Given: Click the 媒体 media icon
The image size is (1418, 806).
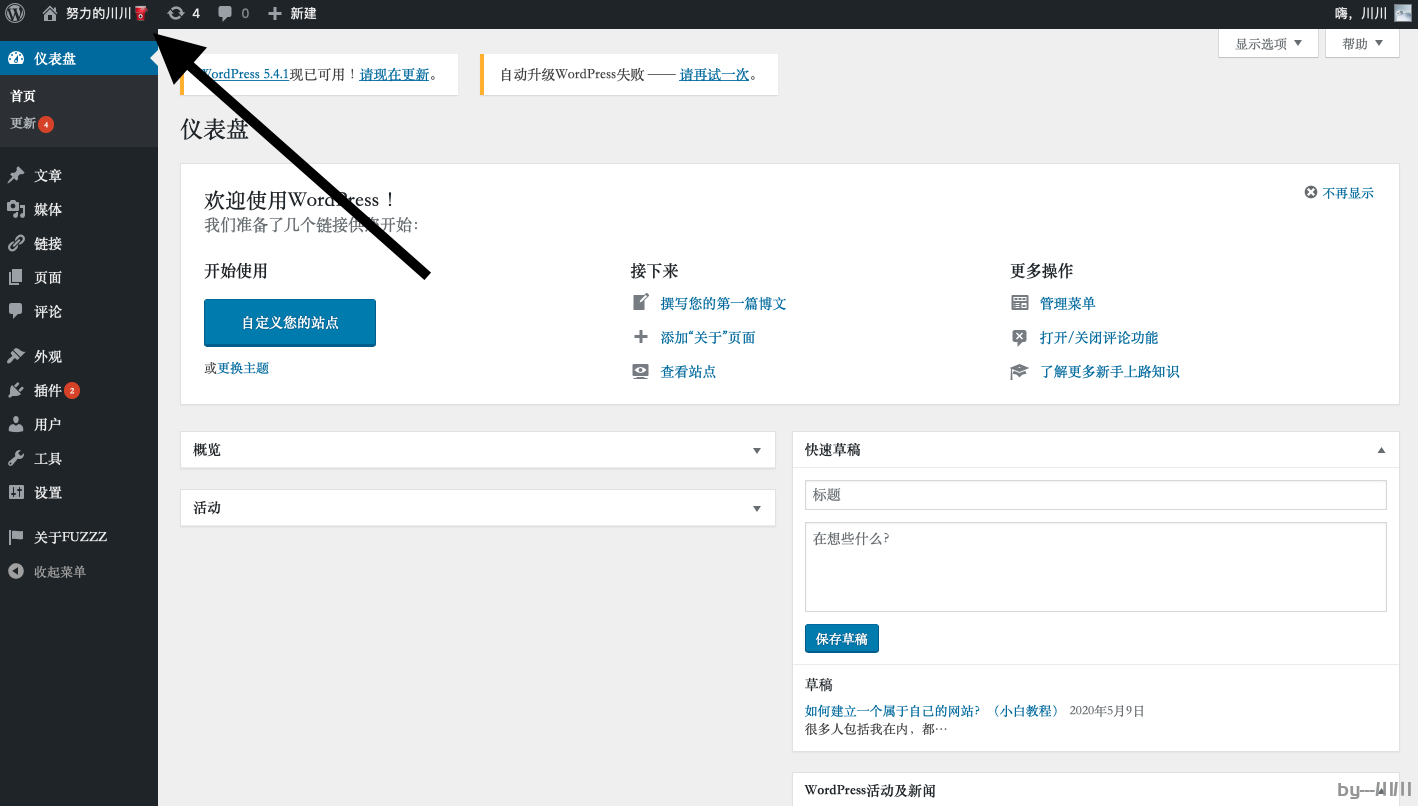Looking at the screenshot, I should point(16,209).
